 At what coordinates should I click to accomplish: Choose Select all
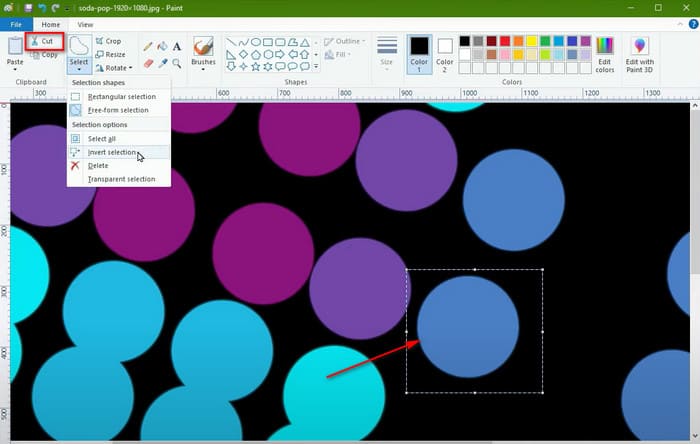[x=118, y=139]
